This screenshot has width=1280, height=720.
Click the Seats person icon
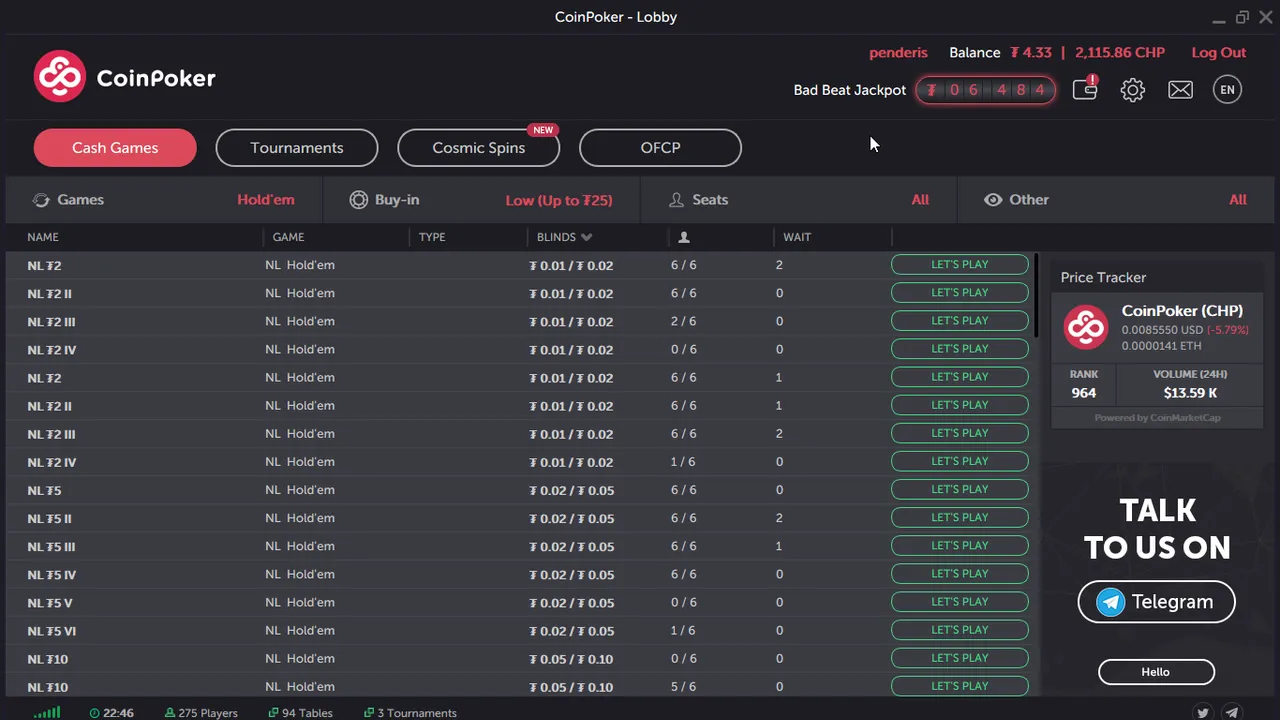click(677, 200)
